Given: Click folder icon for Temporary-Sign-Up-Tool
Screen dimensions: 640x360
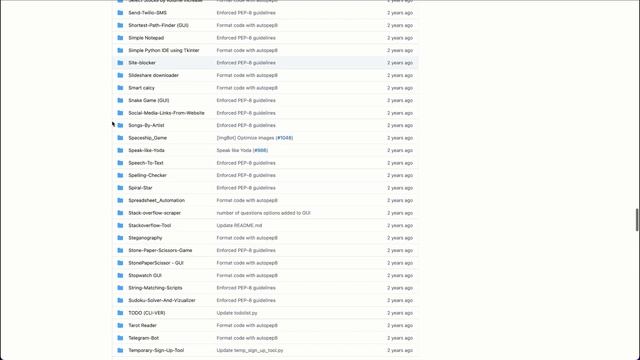Looking at the screenshot, I should pos(120,350).
